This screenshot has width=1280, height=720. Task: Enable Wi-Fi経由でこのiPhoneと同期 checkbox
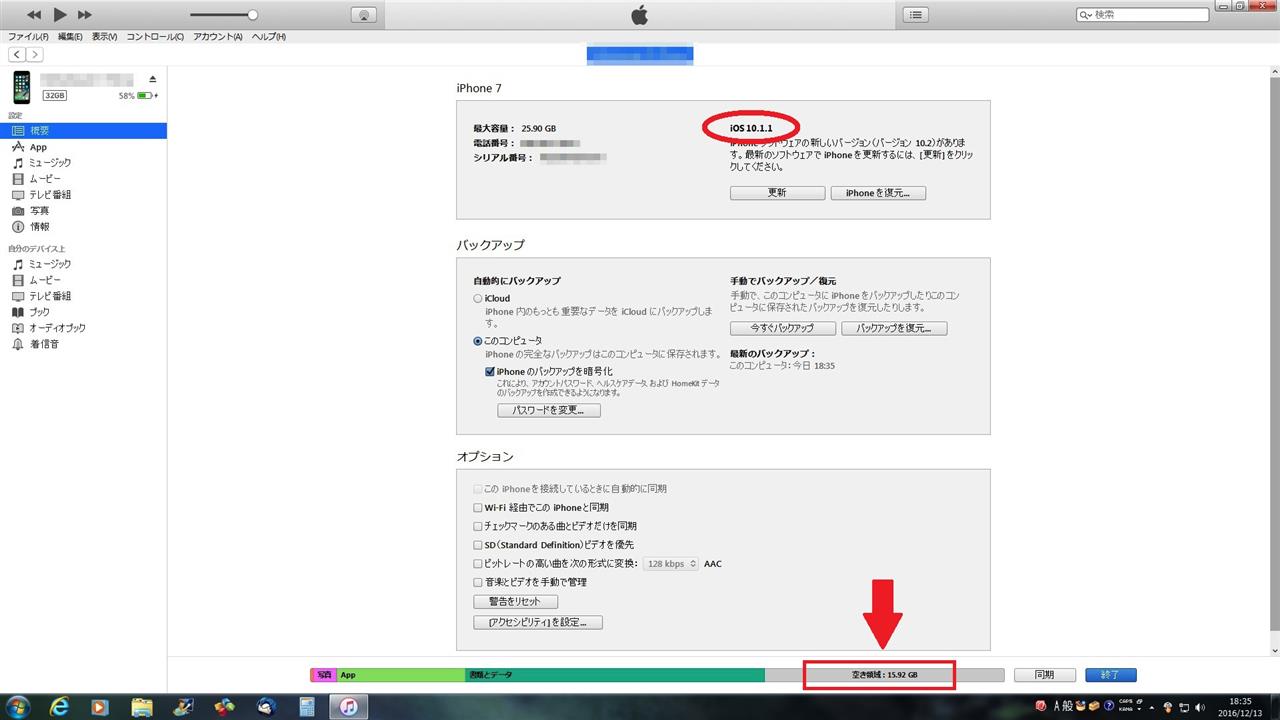[478, 508]
